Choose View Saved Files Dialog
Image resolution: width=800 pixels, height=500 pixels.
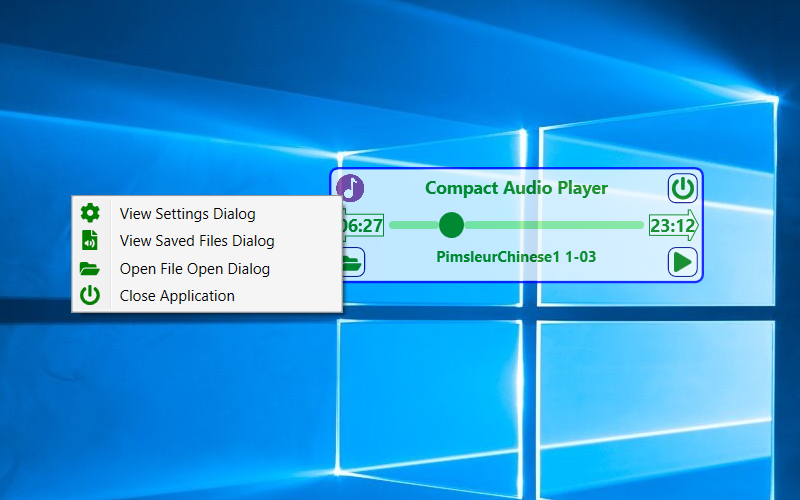[207, 241]
